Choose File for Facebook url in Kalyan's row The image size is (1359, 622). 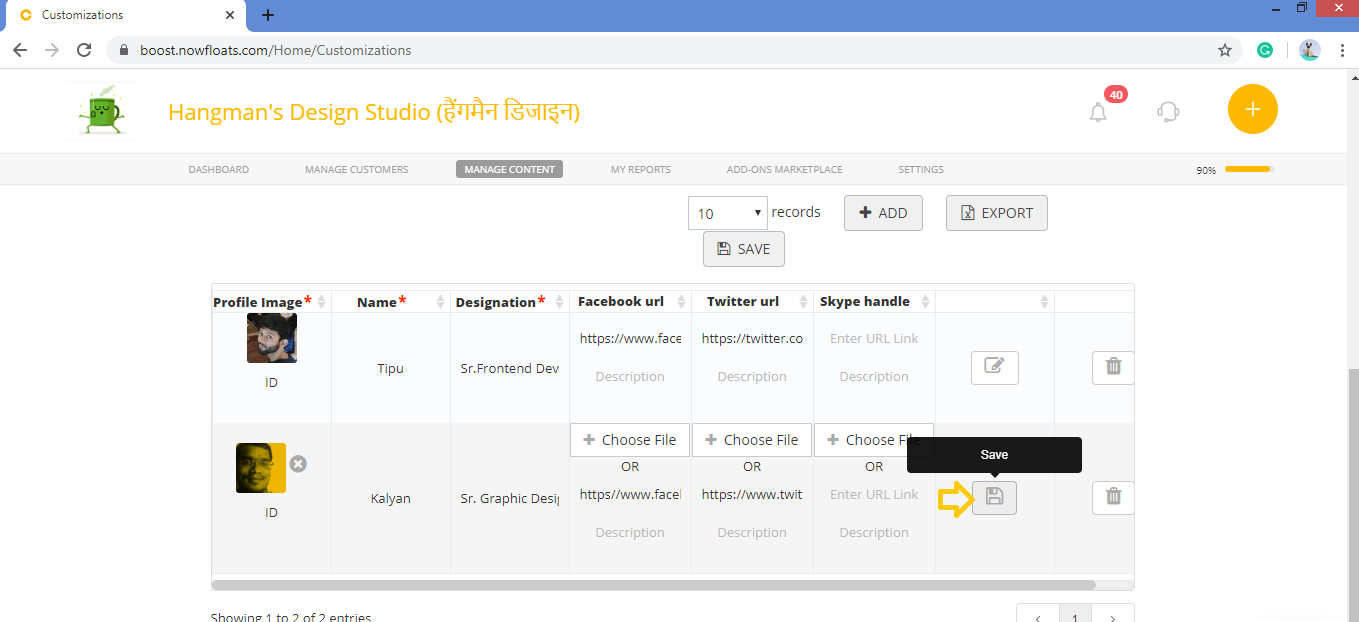click(630, 440)
